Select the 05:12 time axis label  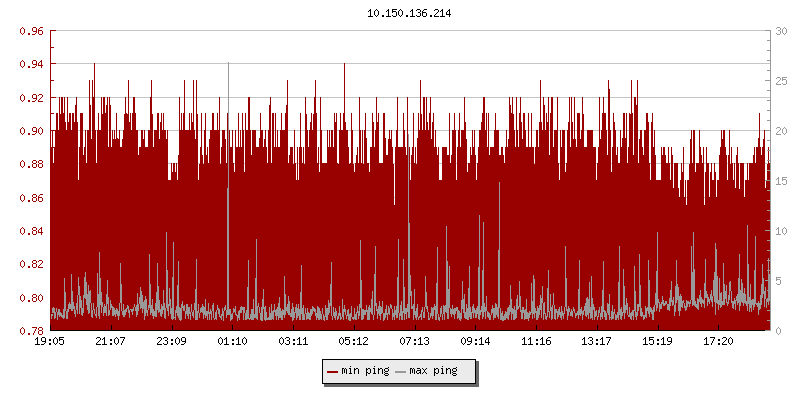(x=354, y=342)
